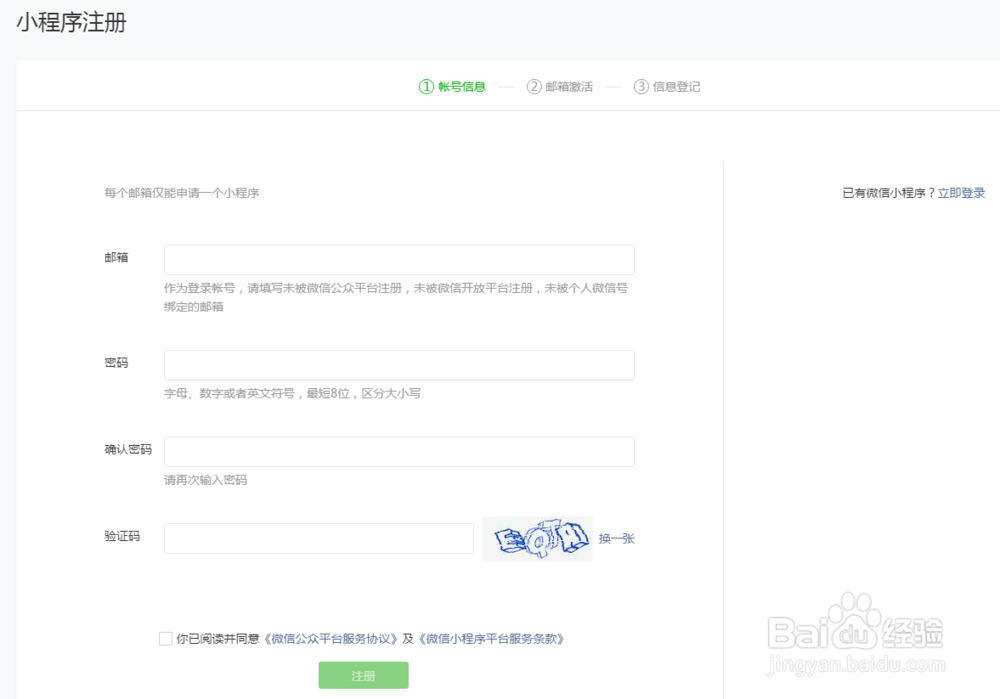
Task: Select step 3 信息登记
Action: pyautogui.click(x=667, y=87)
